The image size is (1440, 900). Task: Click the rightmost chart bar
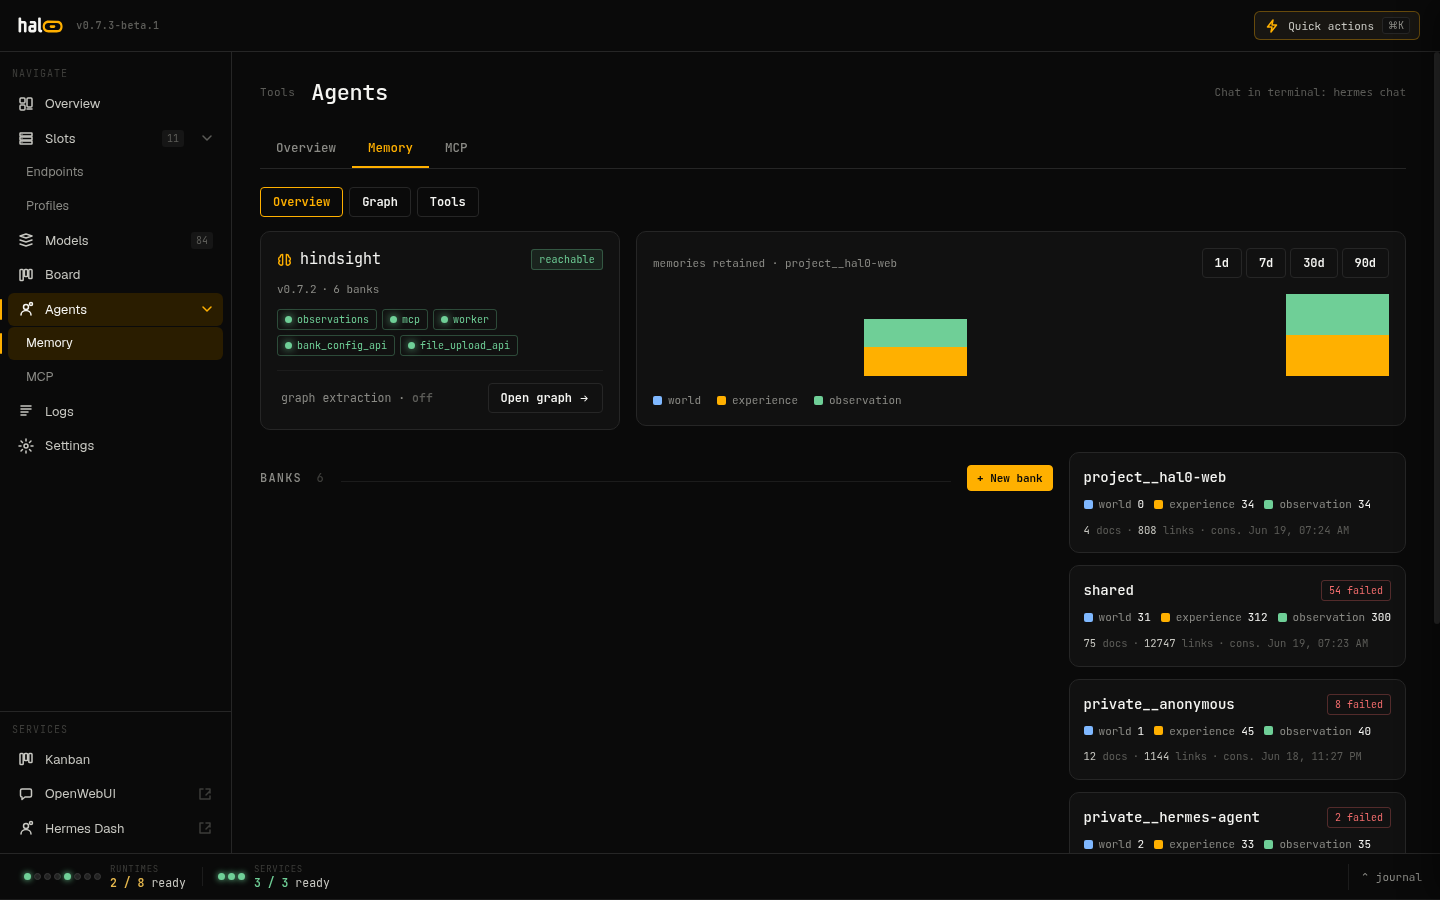click(x=1337, y=335)
